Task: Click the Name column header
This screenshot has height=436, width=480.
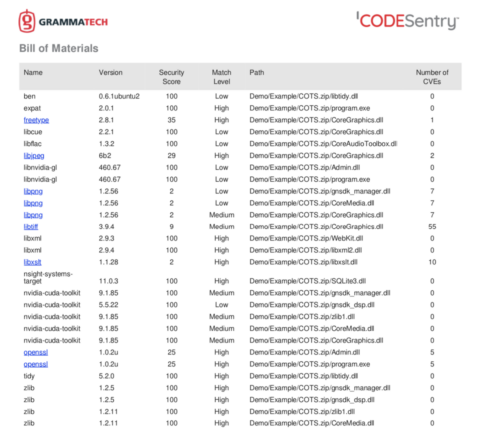Action: point(33,72)
